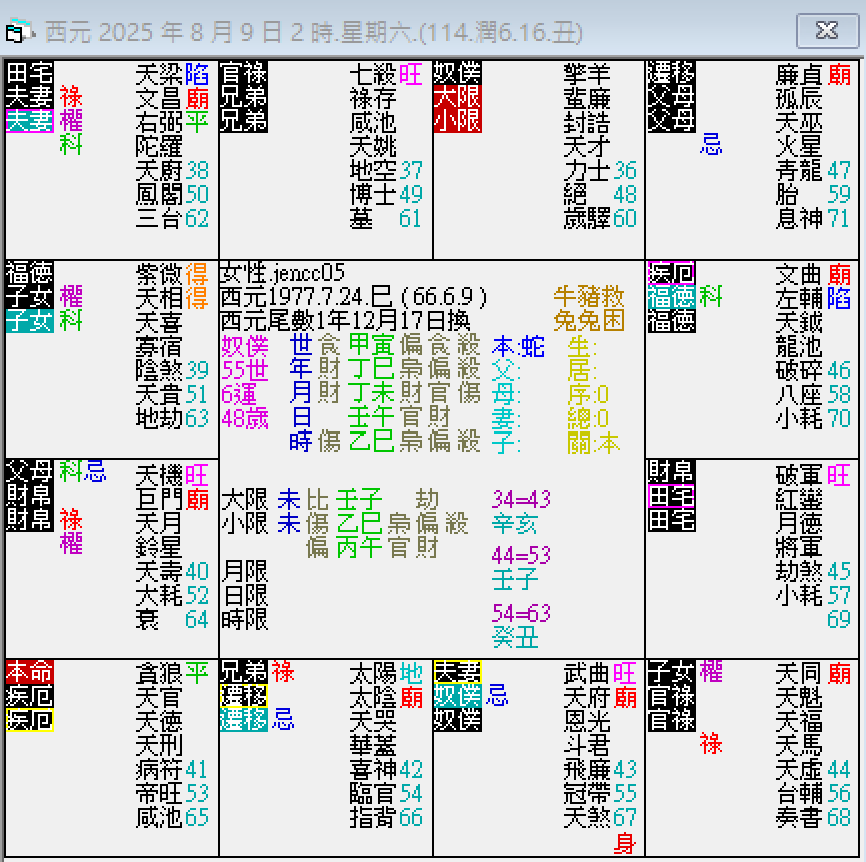Select the '天同' star
This screenshot has height=862, width=866.
tap(799, 674)
